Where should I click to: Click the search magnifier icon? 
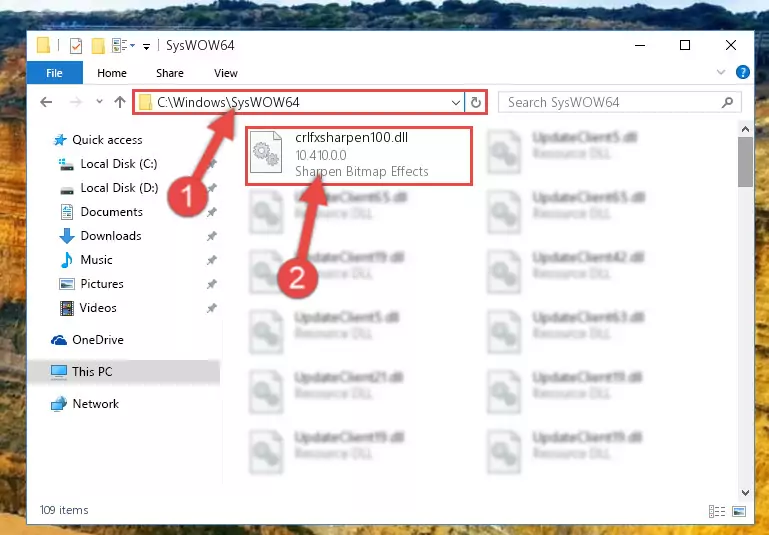(x=727, y=102)
